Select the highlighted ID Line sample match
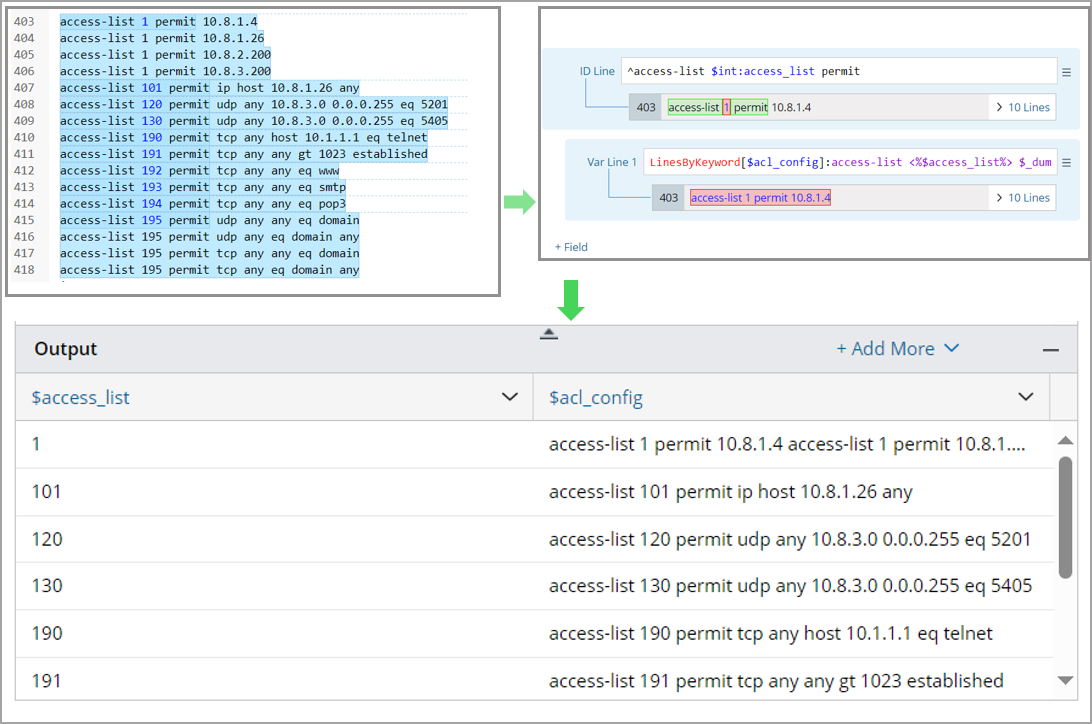 coord(717,107)
